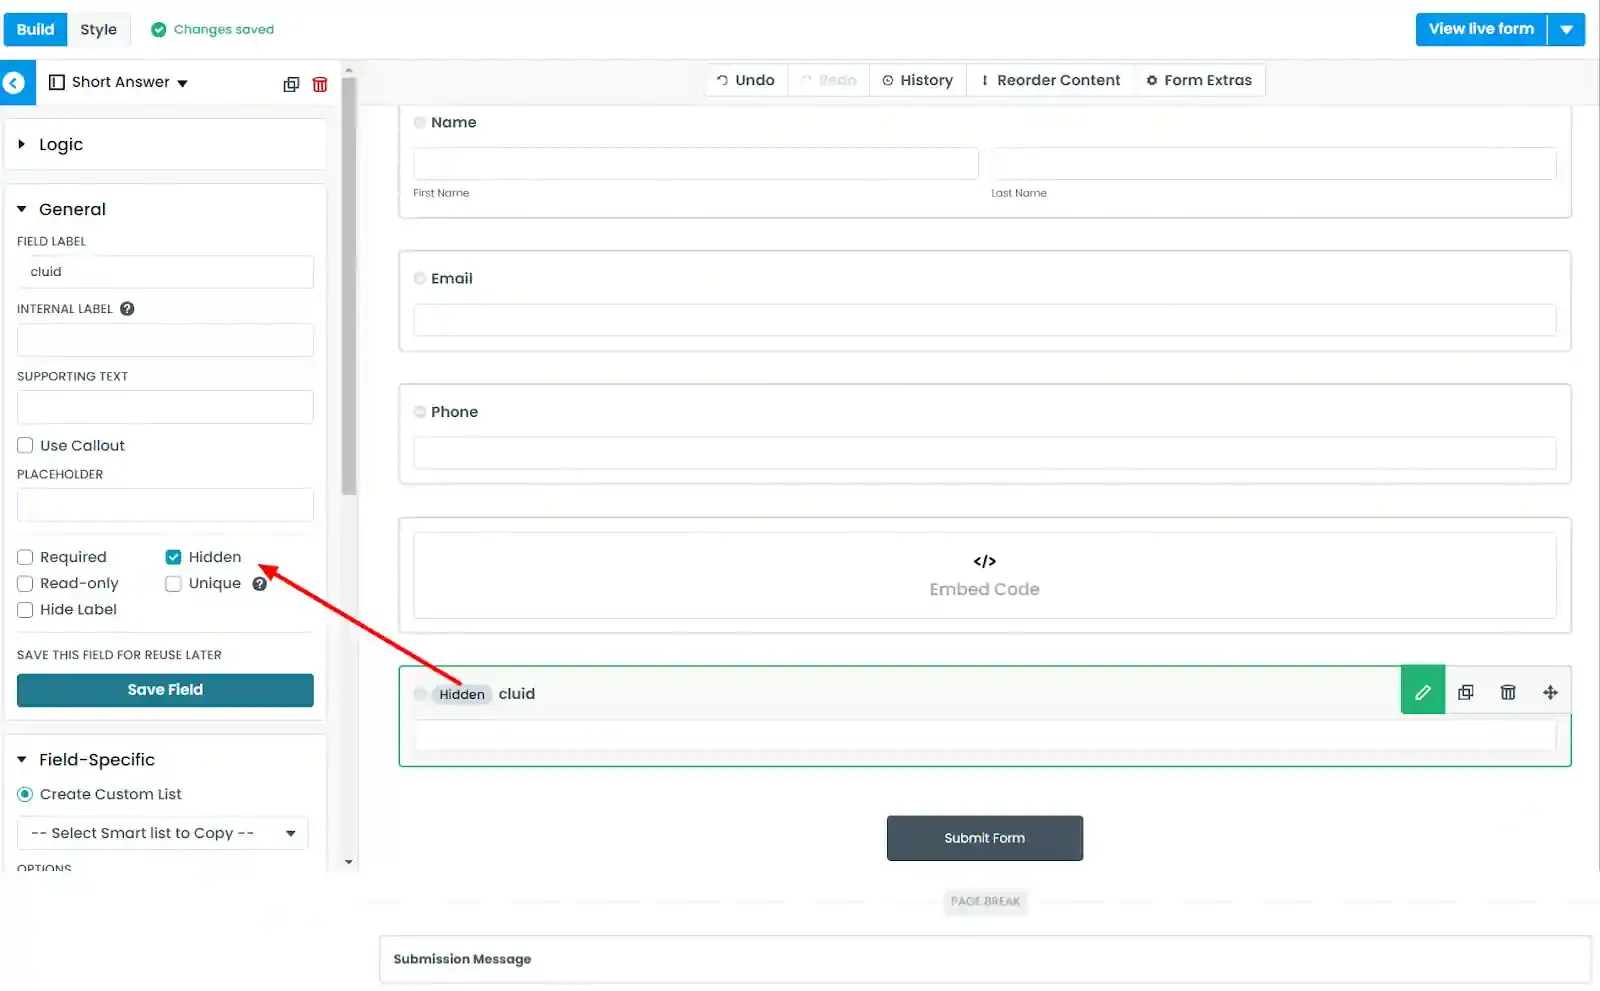This screenshot has width=1600, height=991.
Task: Open Select Smart list to Copy dropdown
Action: click(x=163, y=834)
